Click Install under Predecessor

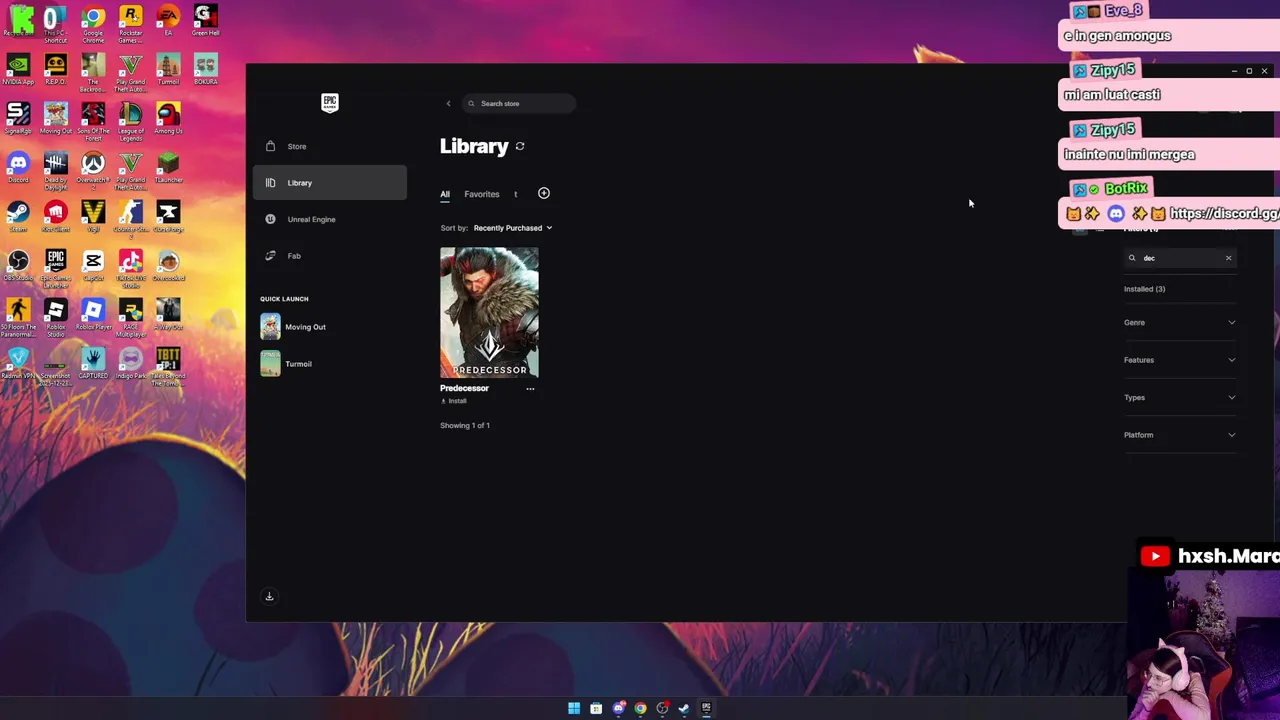pyautogui.click(x=454, y=401)
